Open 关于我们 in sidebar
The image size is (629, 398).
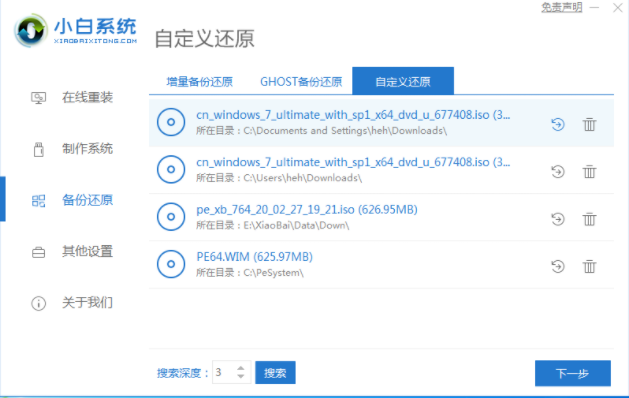tap(87, 303)
